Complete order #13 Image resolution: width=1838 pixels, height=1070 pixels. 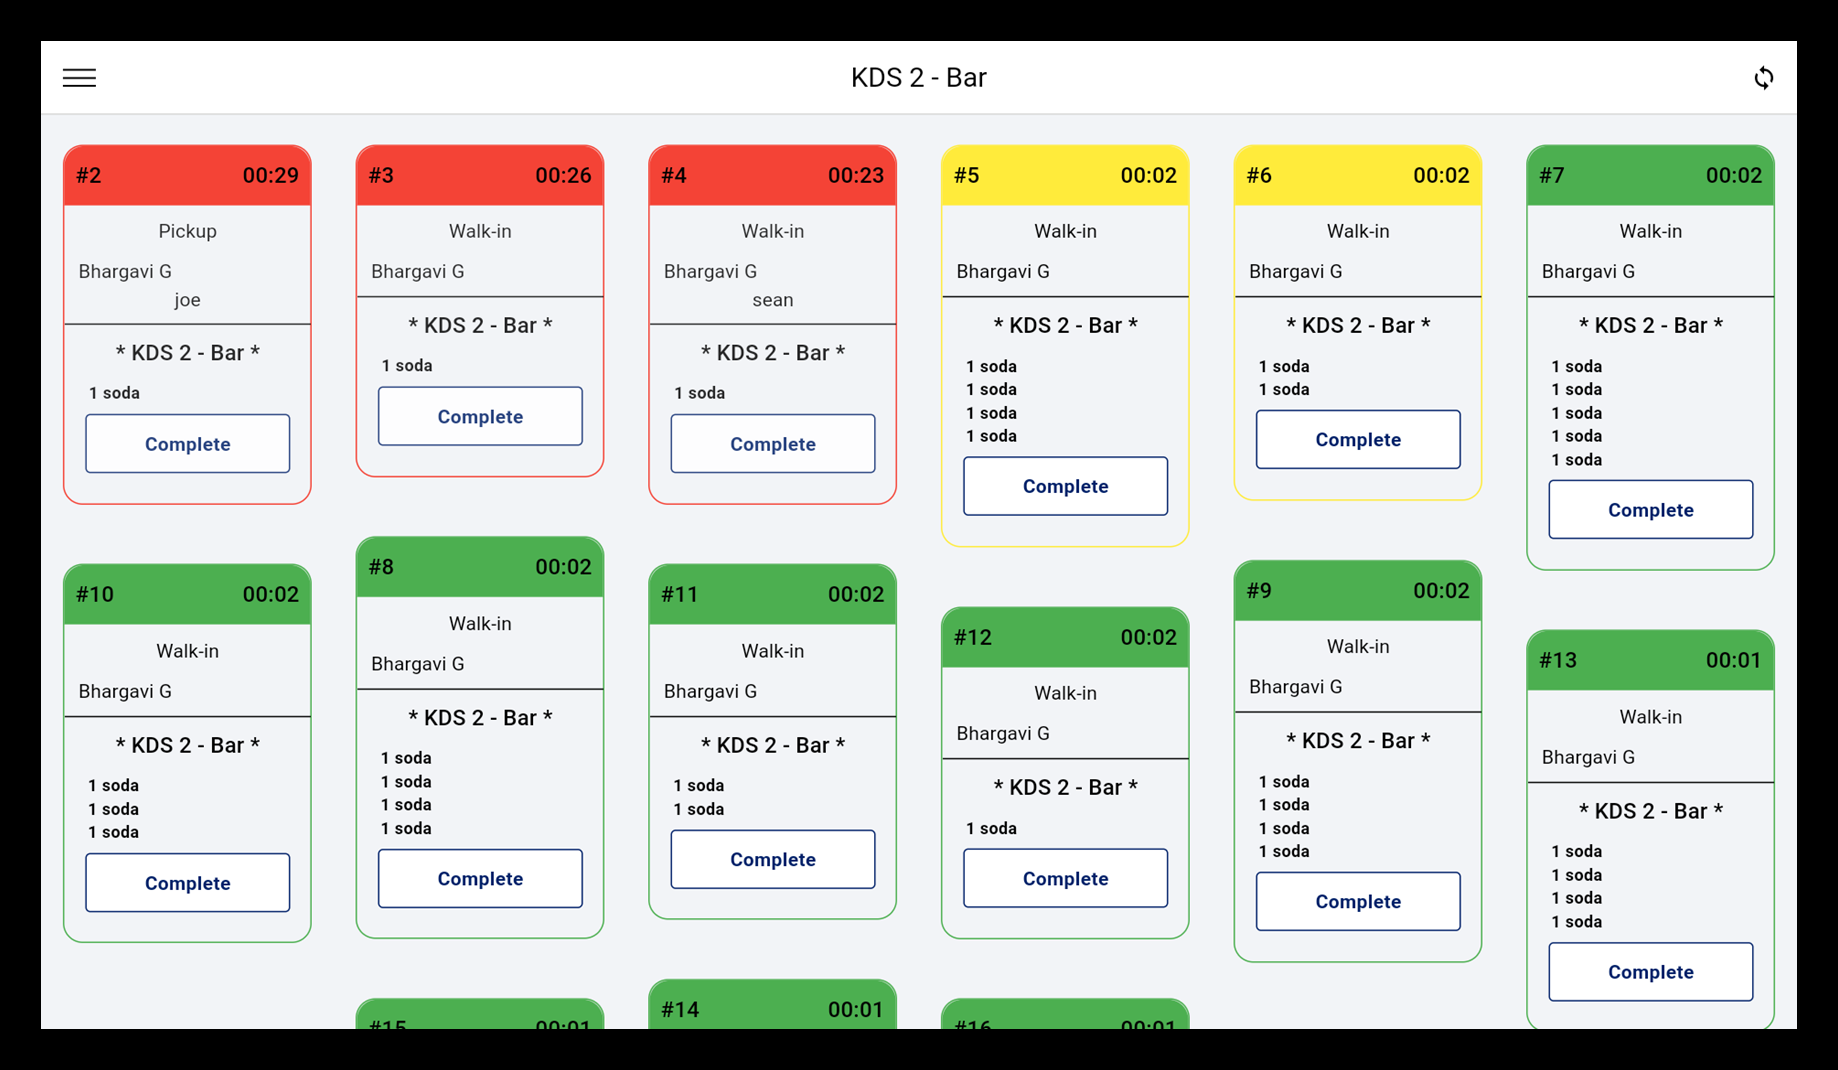click(x=1650, y=971)
